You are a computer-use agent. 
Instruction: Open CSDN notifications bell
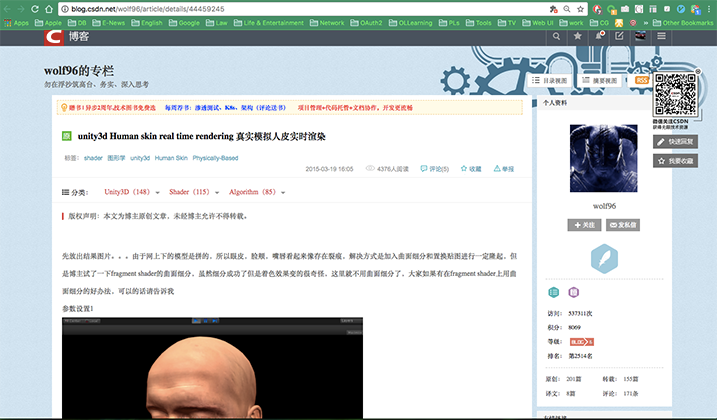599,36
